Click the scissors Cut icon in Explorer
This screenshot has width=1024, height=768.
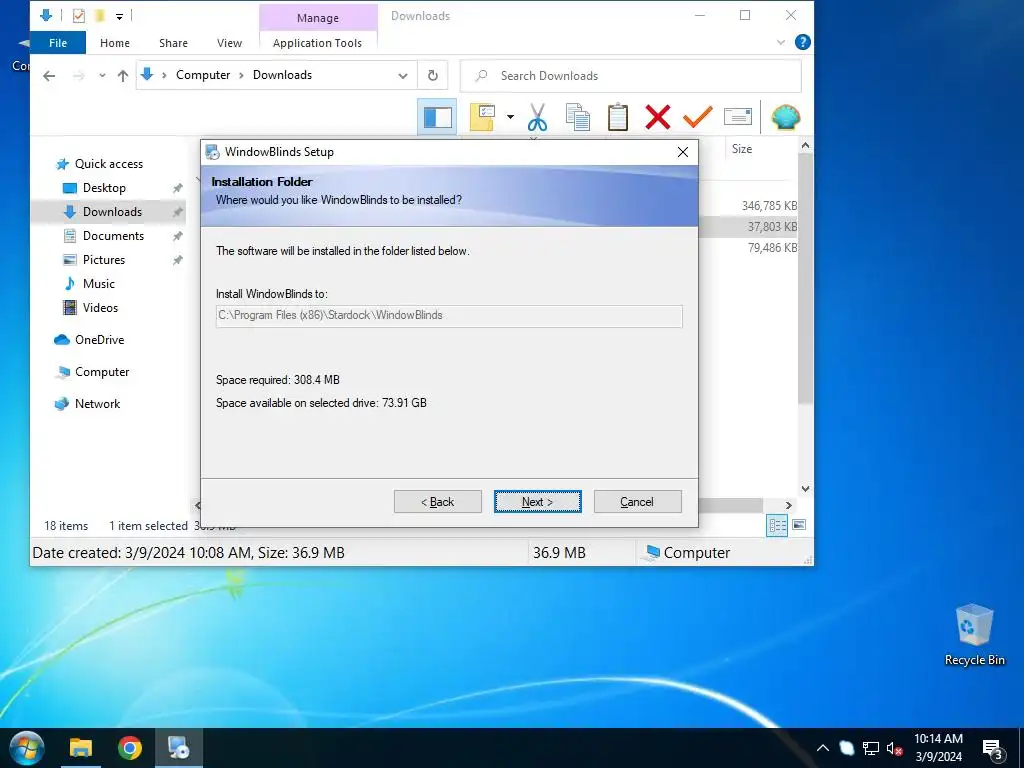coord(537,118)
